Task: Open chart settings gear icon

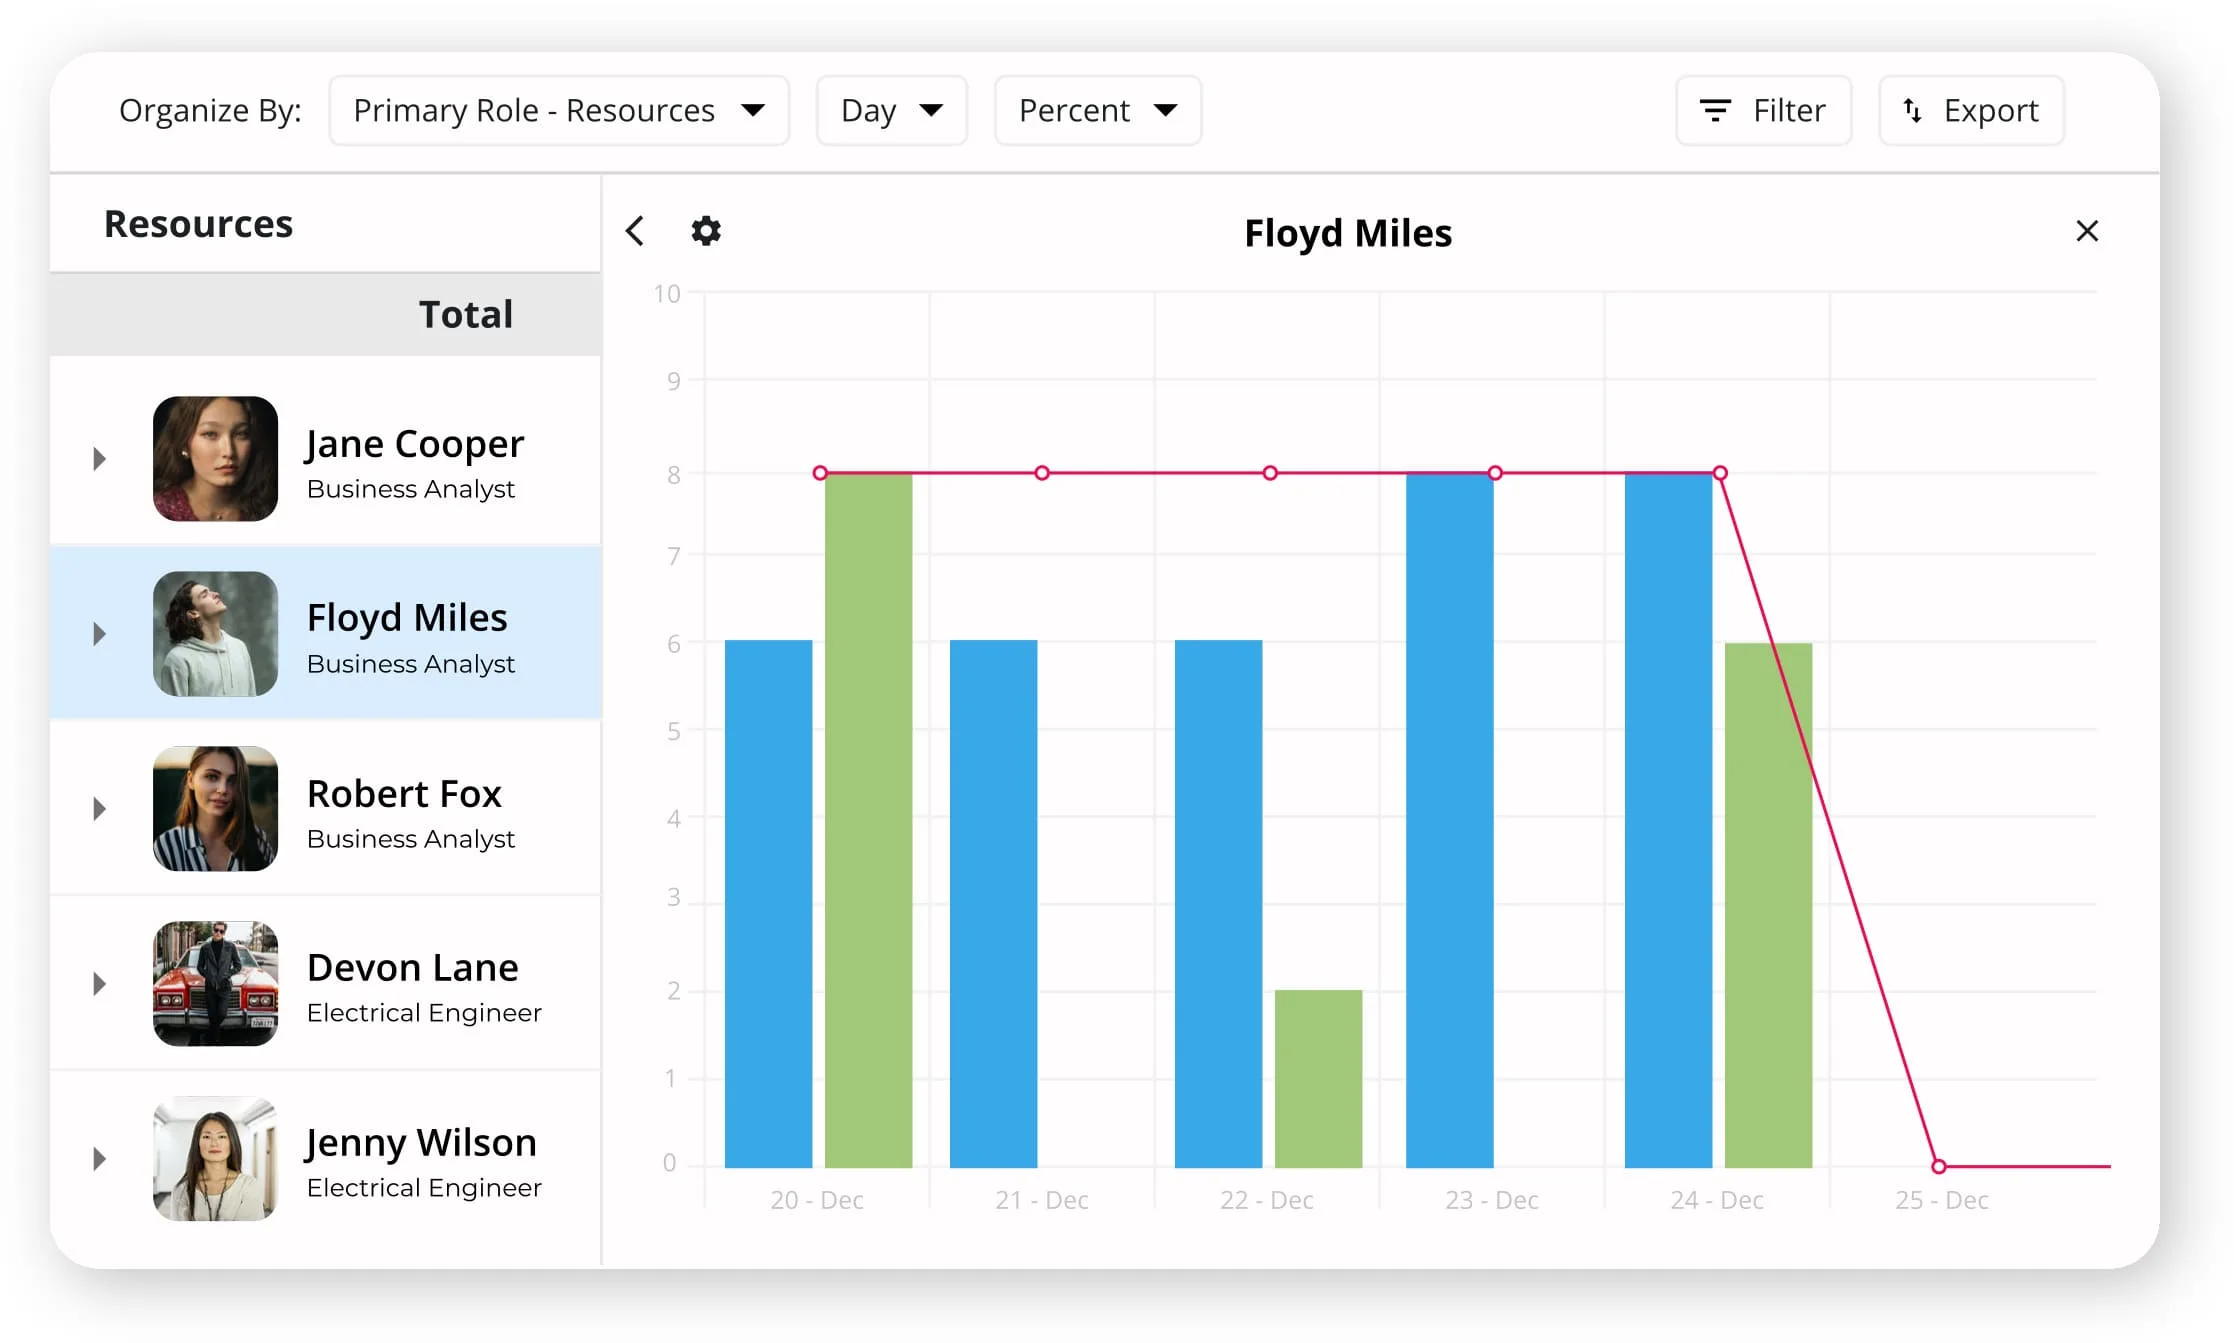Action: [x=706, y=231]
